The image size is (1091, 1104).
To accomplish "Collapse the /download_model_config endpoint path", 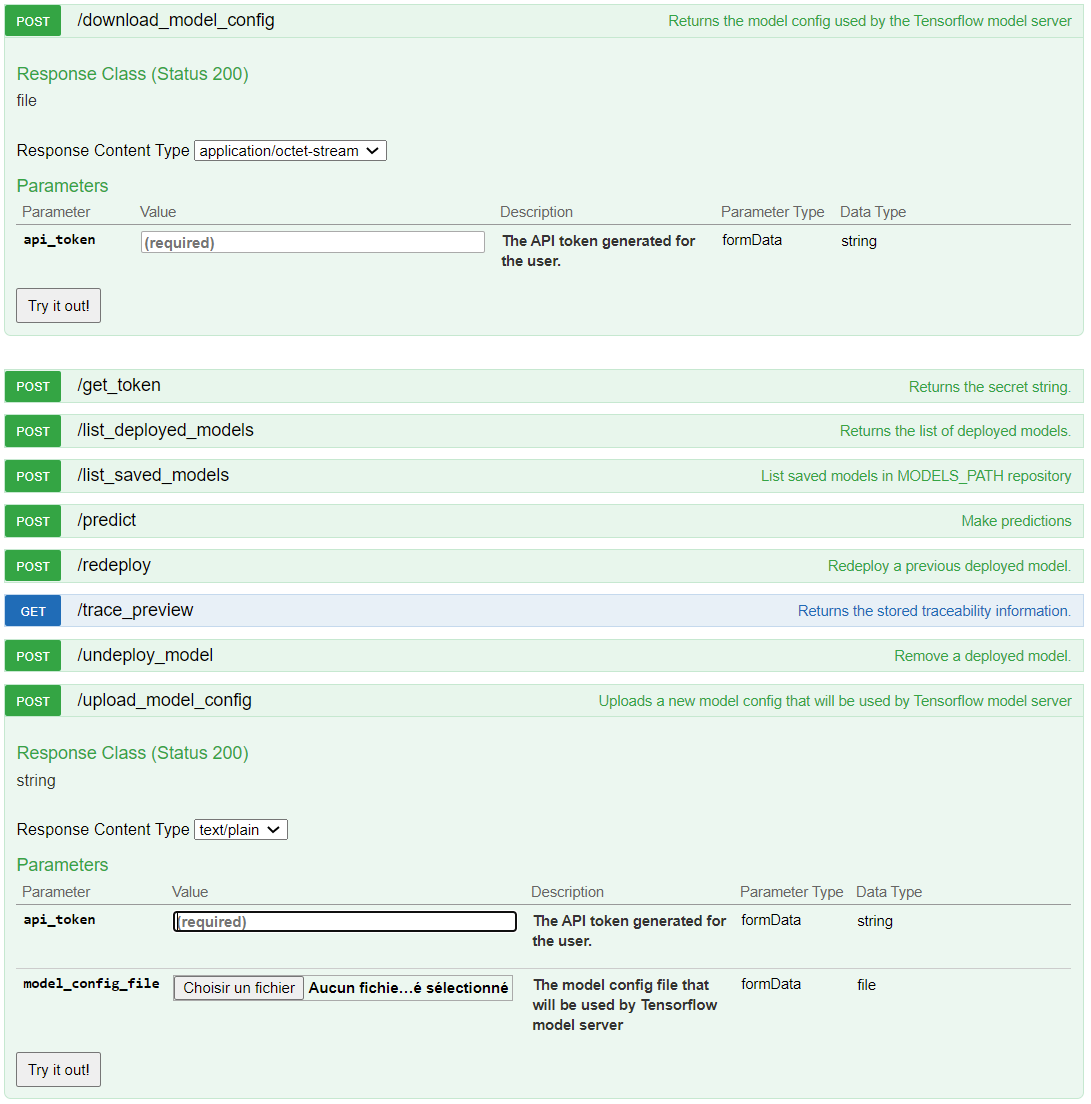I will click(176, 20).
